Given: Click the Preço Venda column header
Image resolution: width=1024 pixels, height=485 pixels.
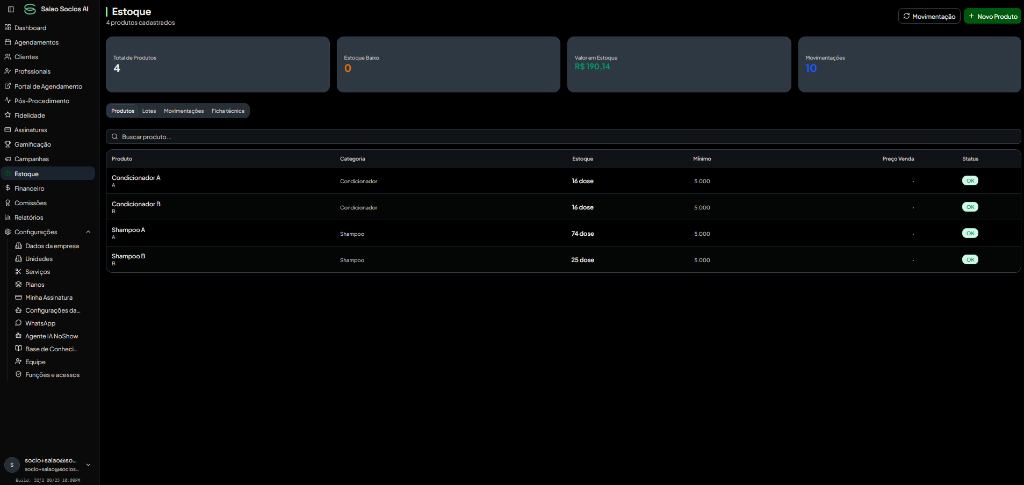Looking at the screenshot, I should [898, 159].
